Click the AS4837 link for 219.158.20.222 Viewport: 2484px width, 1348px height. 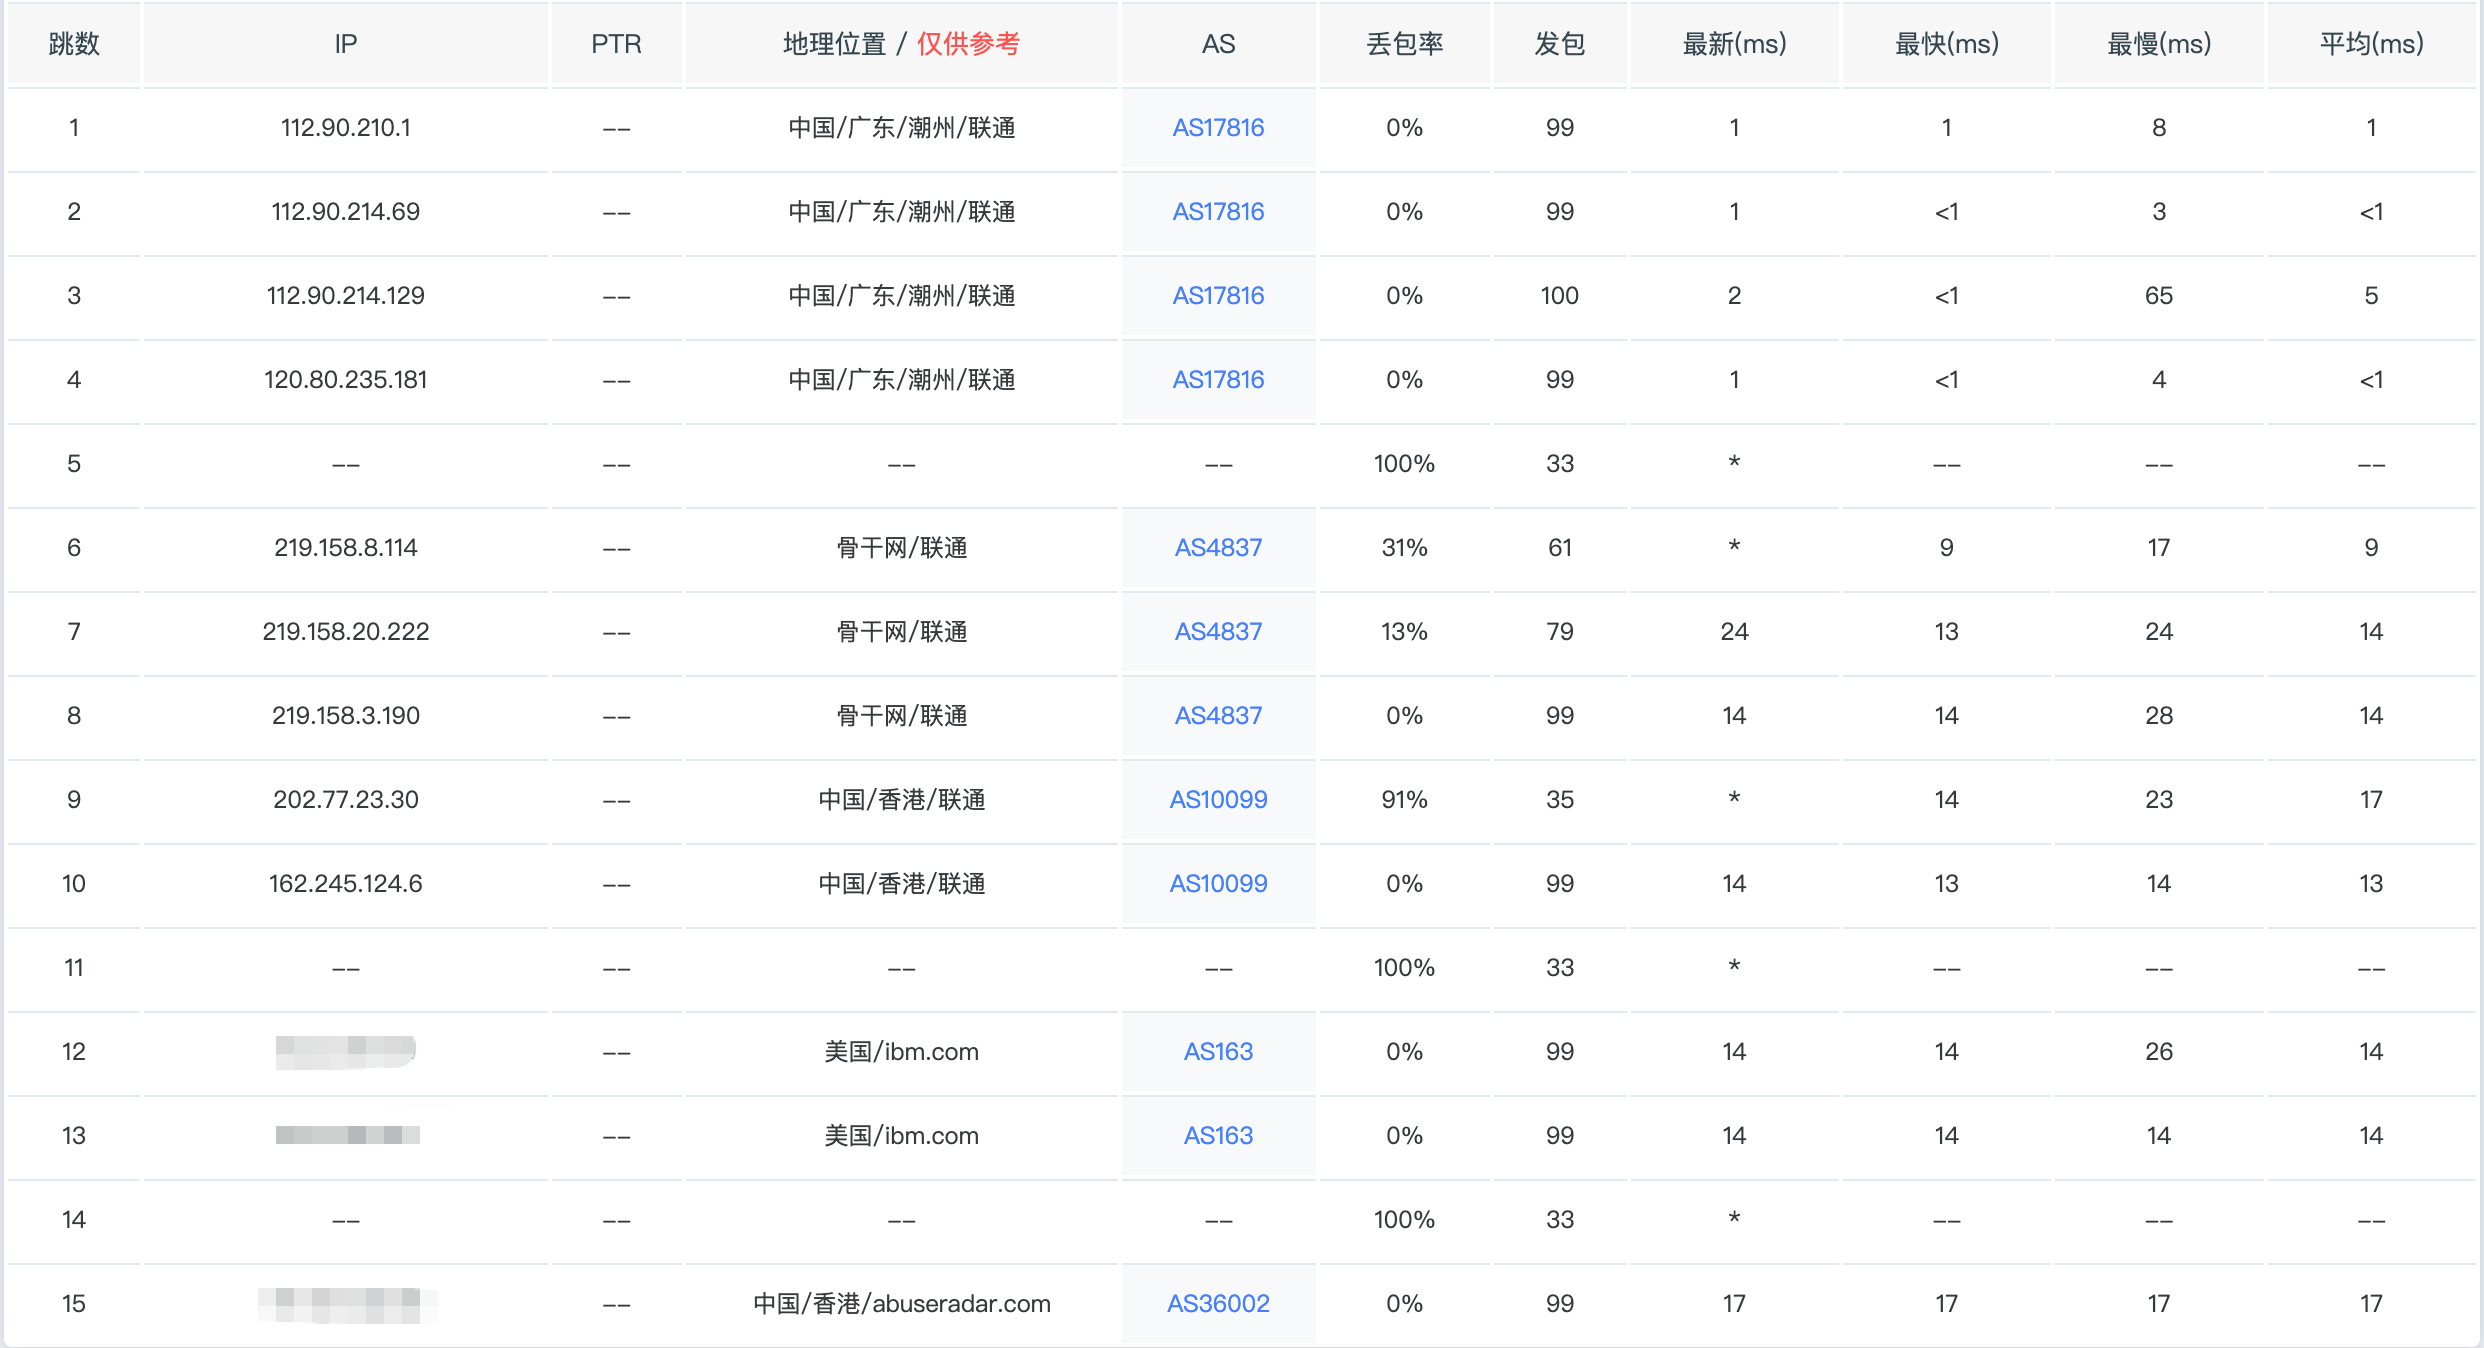coord(1218,632)
